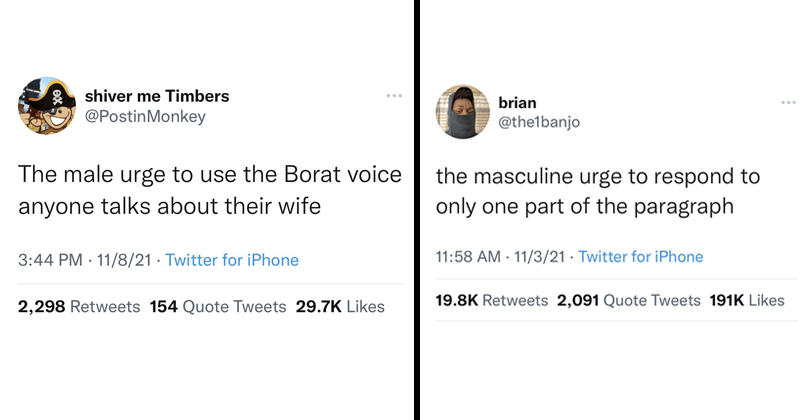Open the pirate monkey avatar of shiver me Timbers

coord(46,106)
